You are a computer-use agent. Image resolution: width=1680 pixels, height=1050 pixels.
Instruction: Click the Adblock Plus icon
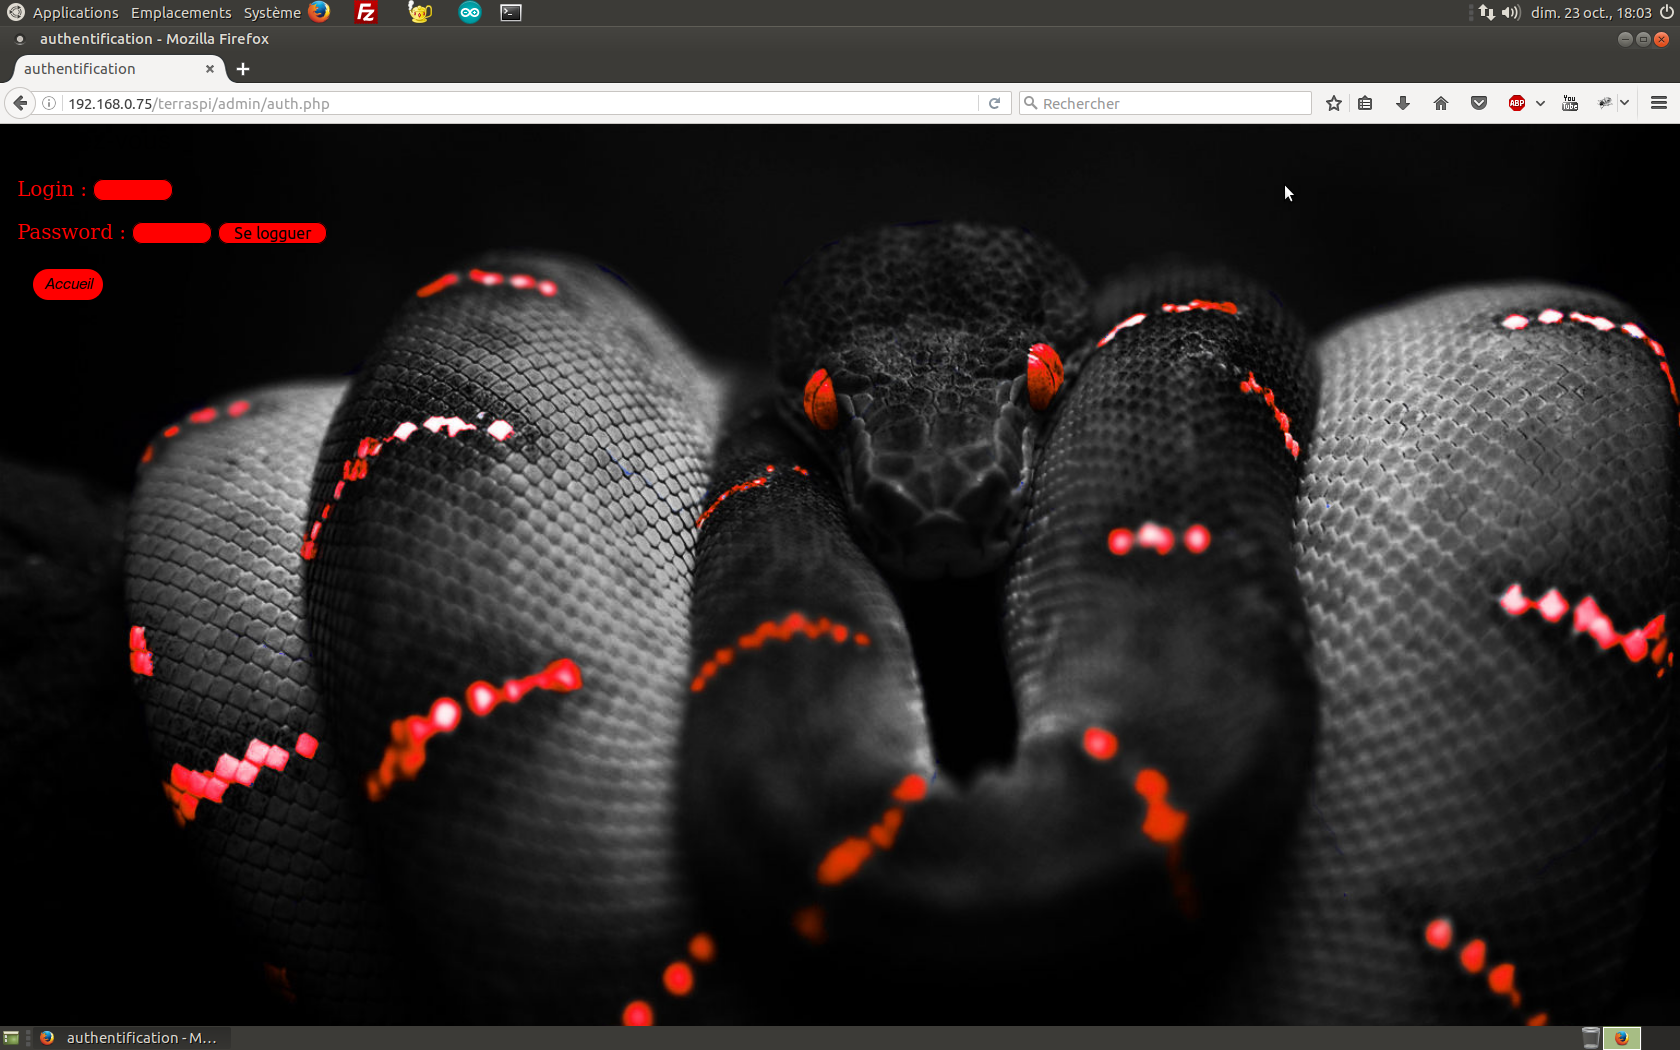1516,103
